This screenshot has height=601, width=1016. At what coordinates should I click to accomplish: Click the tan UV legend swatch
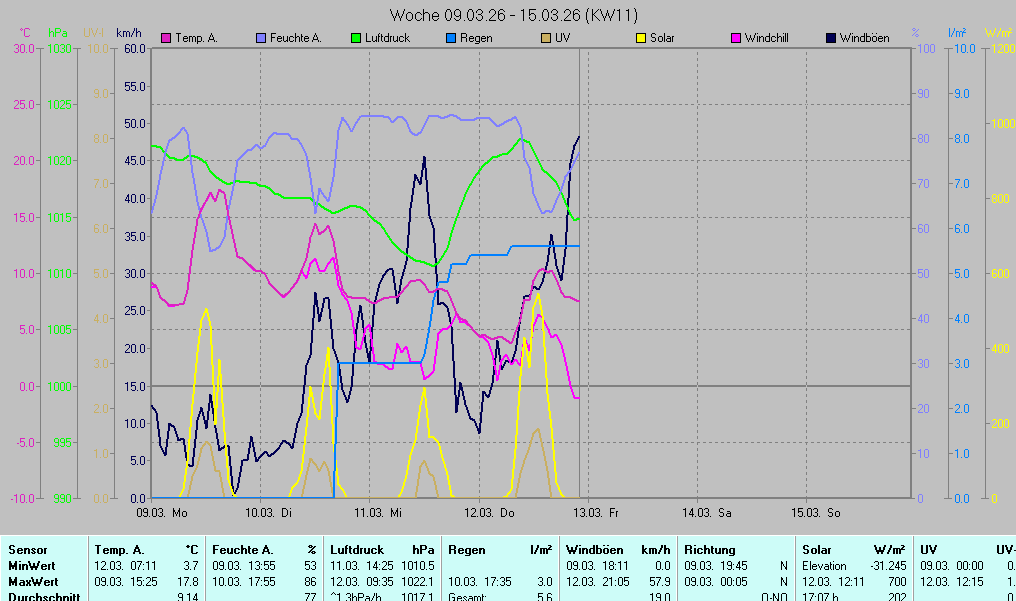pyautogui.click(x=546, y=38)
